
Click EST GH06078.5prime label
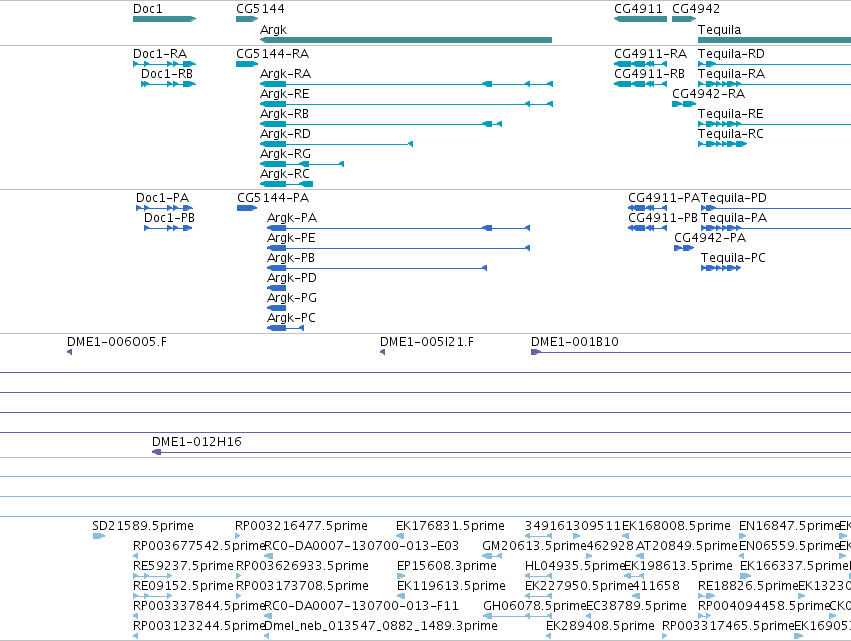(535, 606)
